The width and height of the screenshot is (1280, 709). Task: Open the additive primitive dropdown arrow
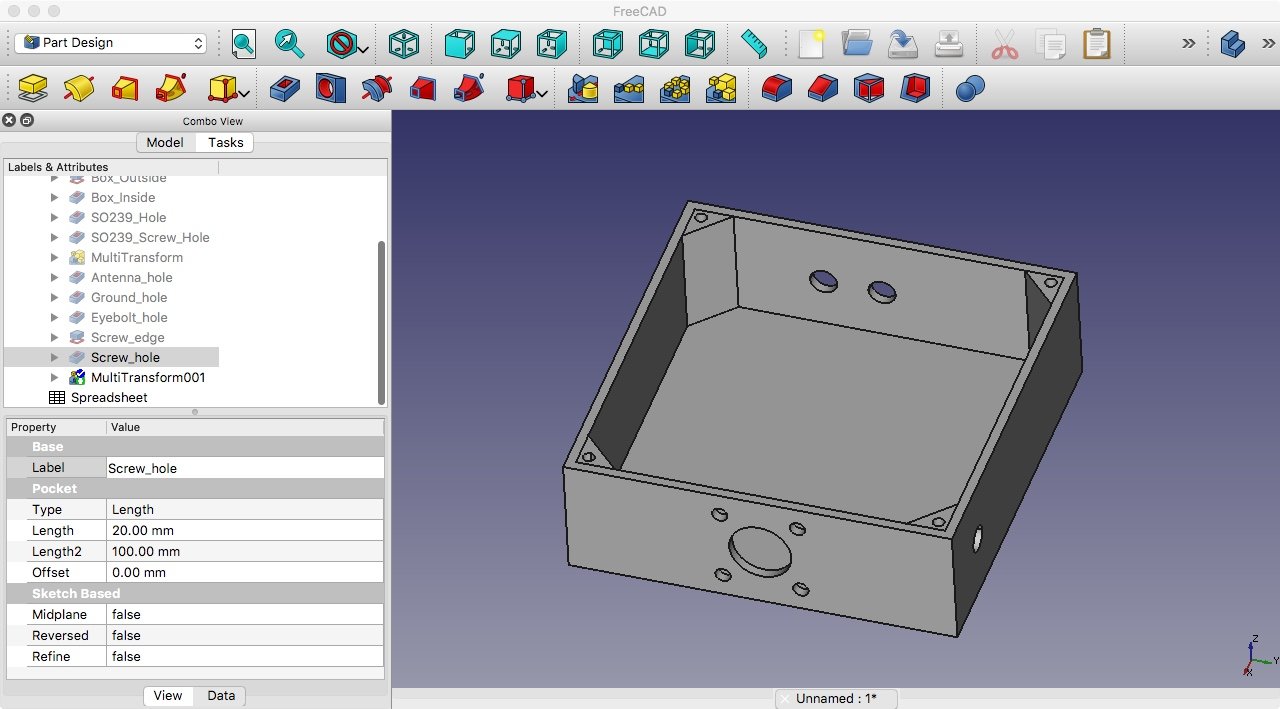coord(244,93)
